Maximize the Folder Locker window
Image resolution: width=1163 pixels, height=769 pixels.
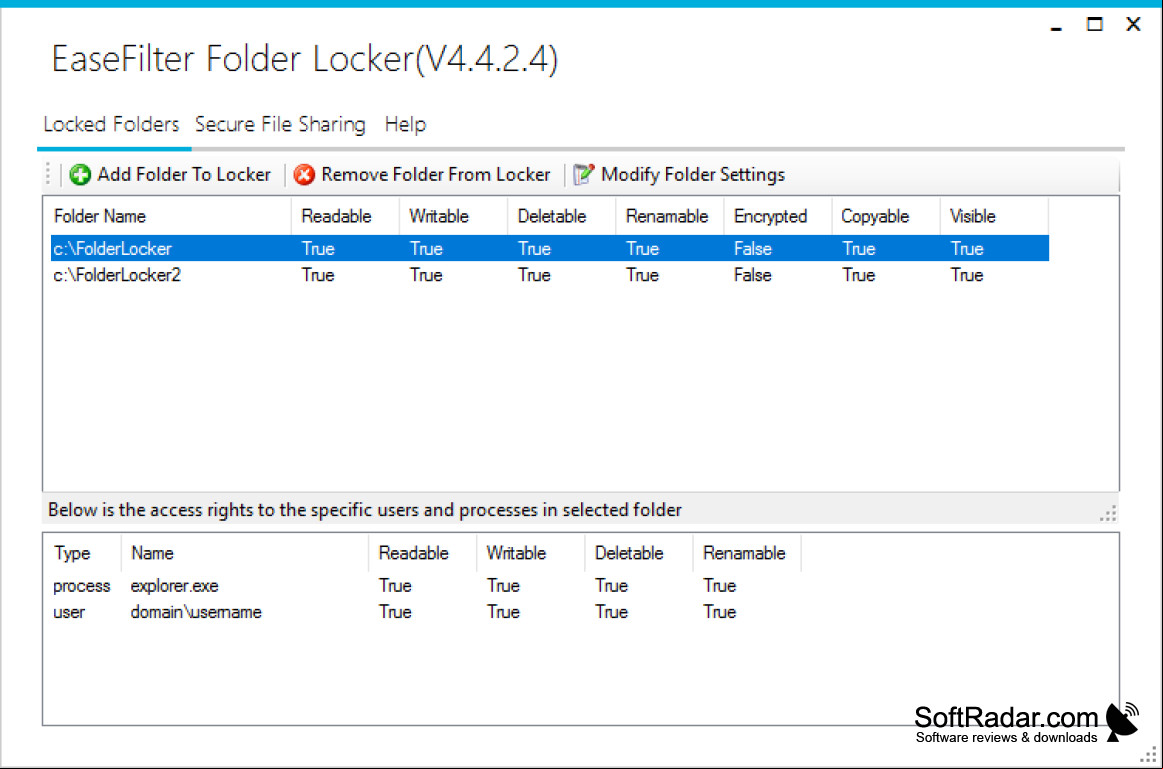(1095, 24)
